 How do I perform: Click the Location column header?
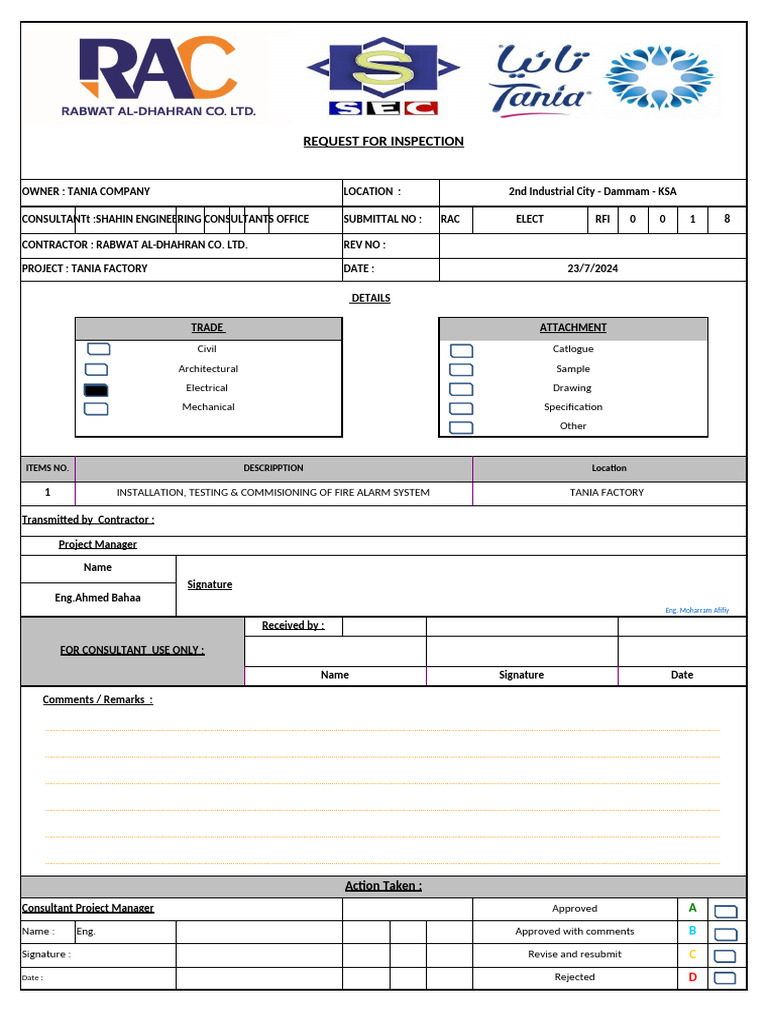click(609, 469)
